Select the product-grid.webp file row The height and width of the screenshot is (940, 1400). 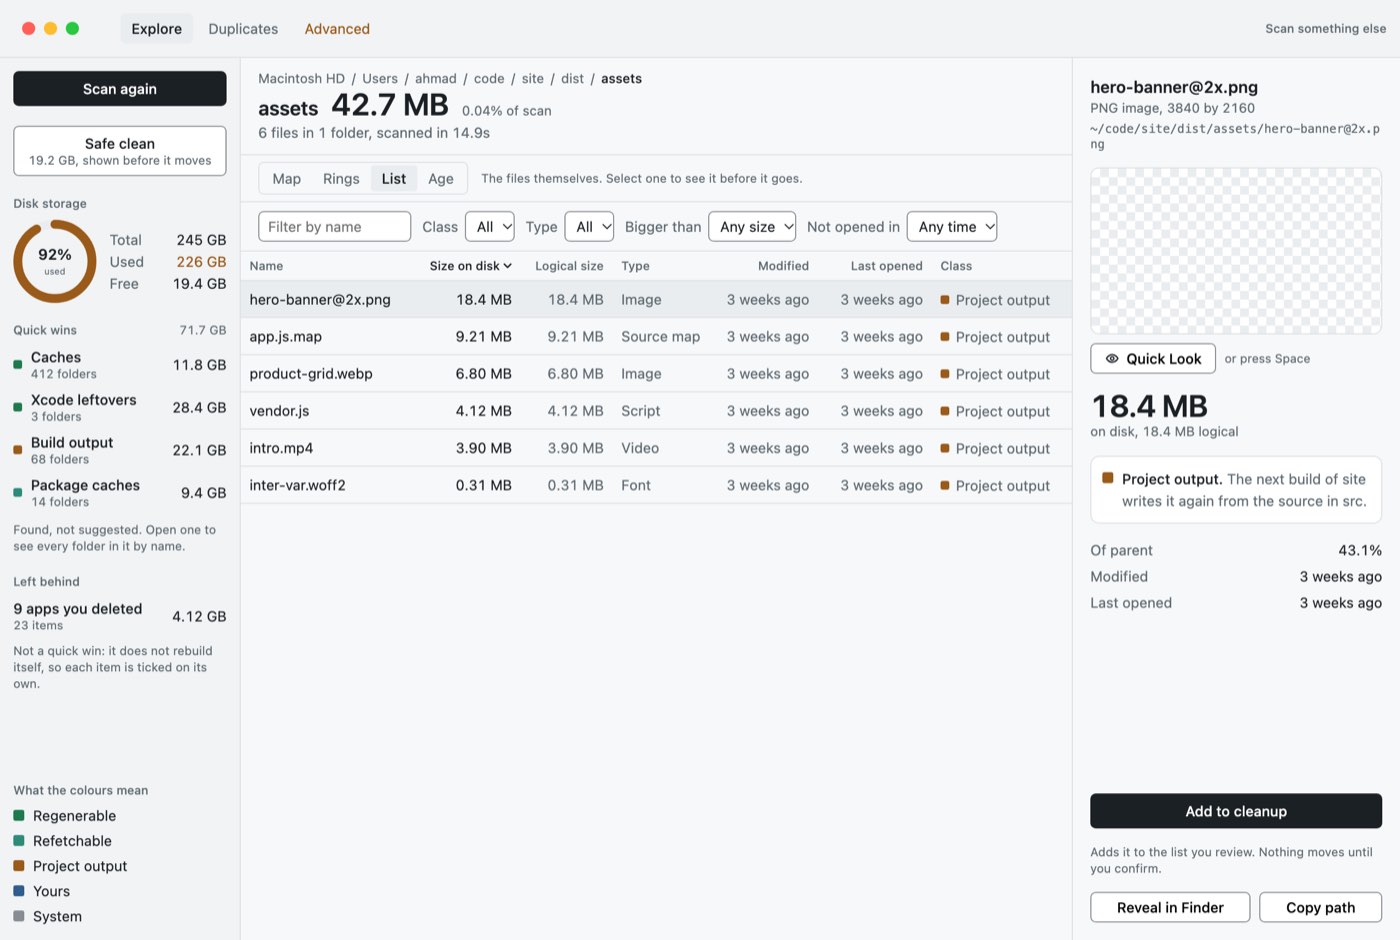[x=656, y=374]
